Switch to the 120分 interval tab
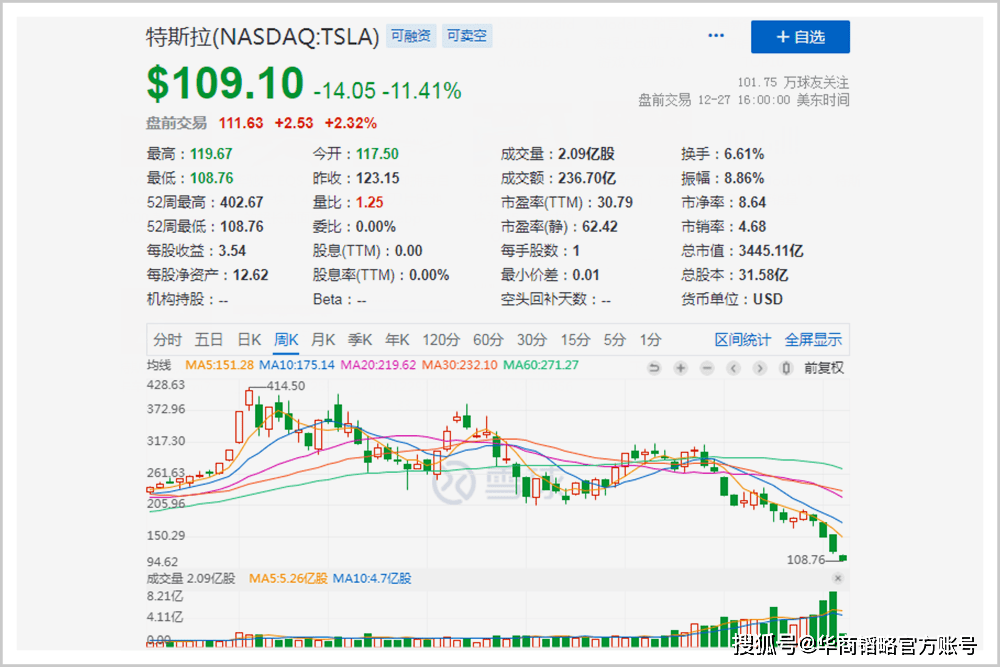Screen dimensions: 1000x667 [x=441, y=340]
